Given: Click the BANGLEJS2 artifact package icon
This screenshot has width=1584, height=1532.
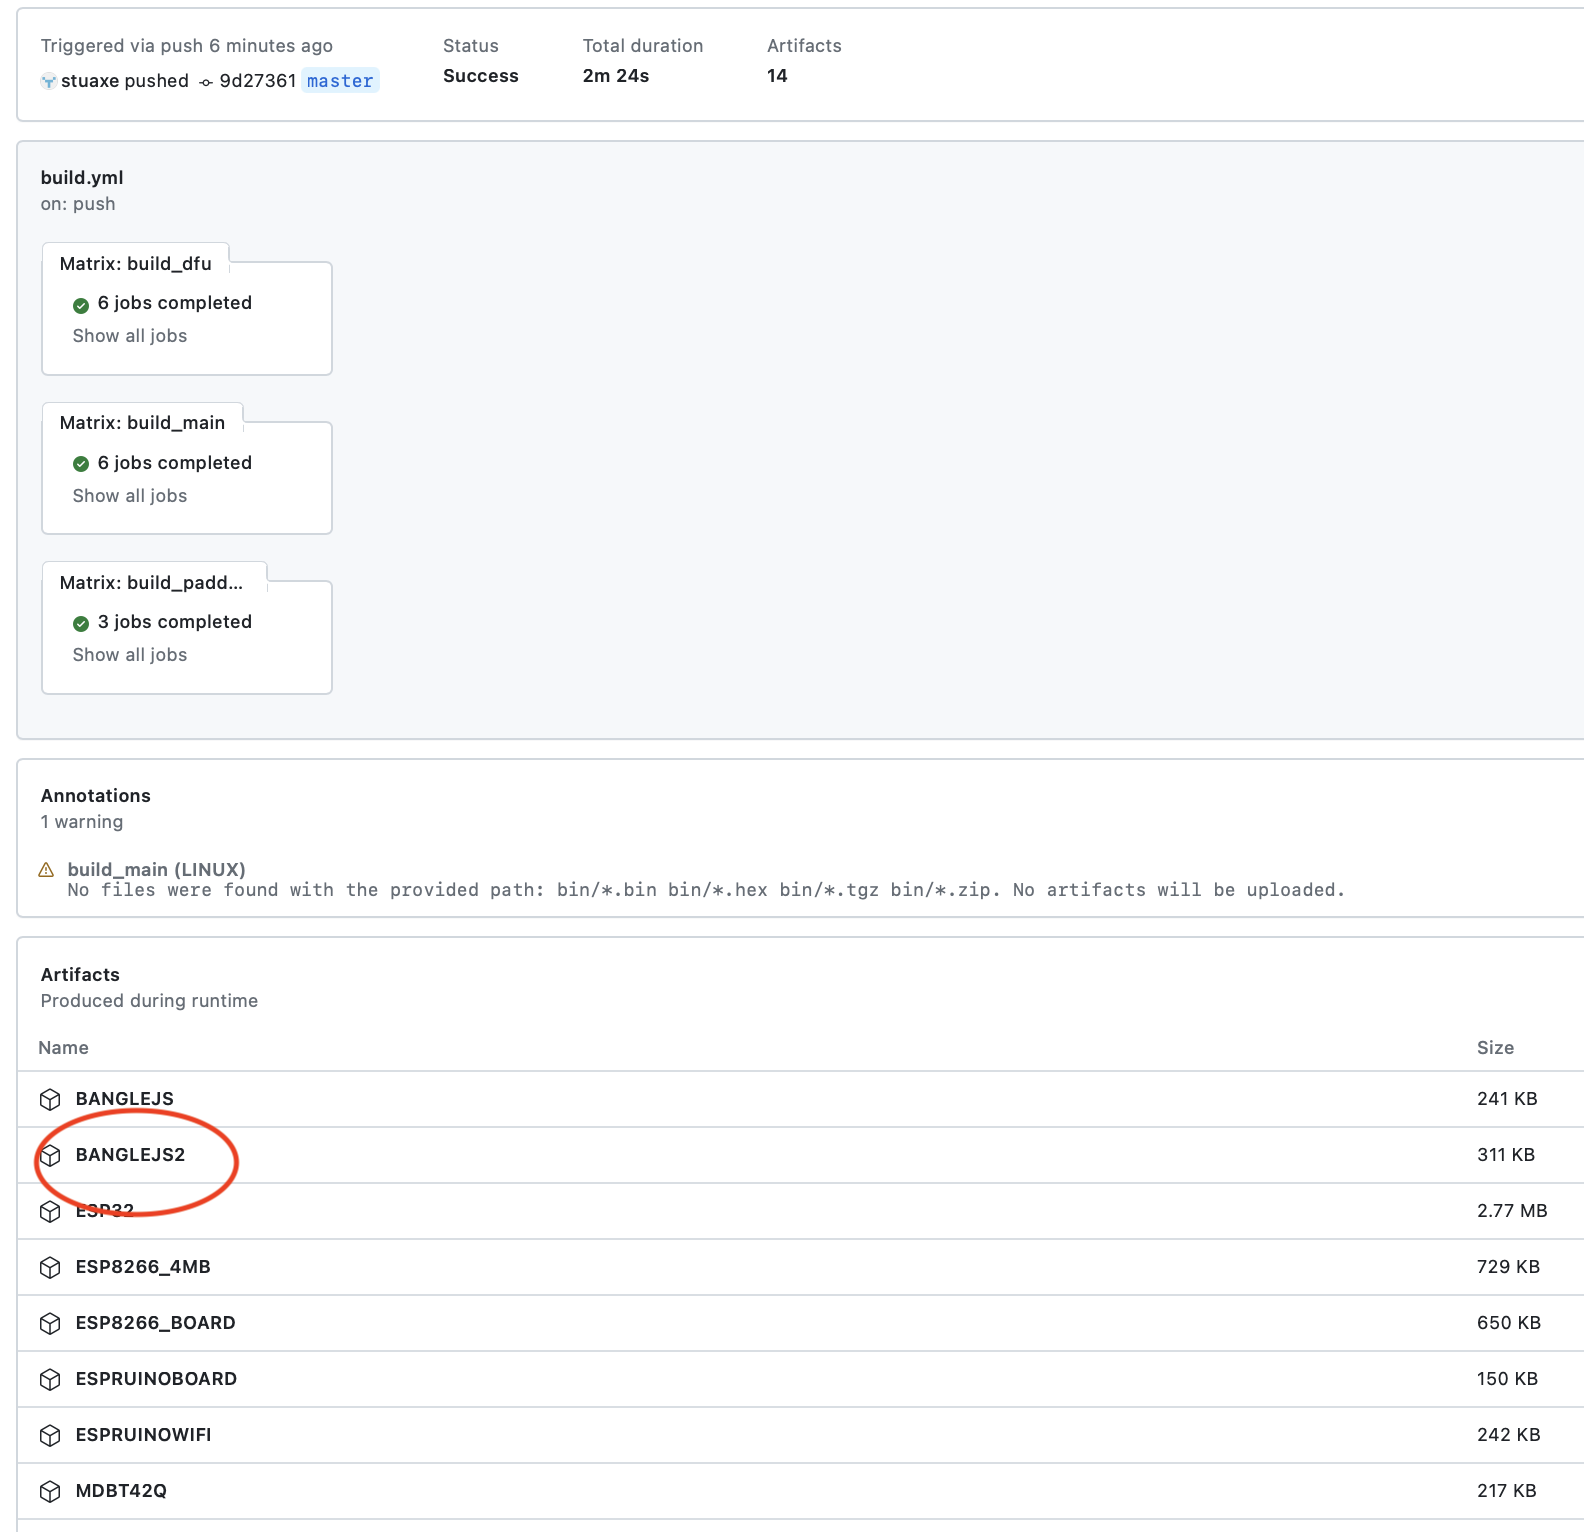Looking at the screenshot, I should pos(50,1155).
